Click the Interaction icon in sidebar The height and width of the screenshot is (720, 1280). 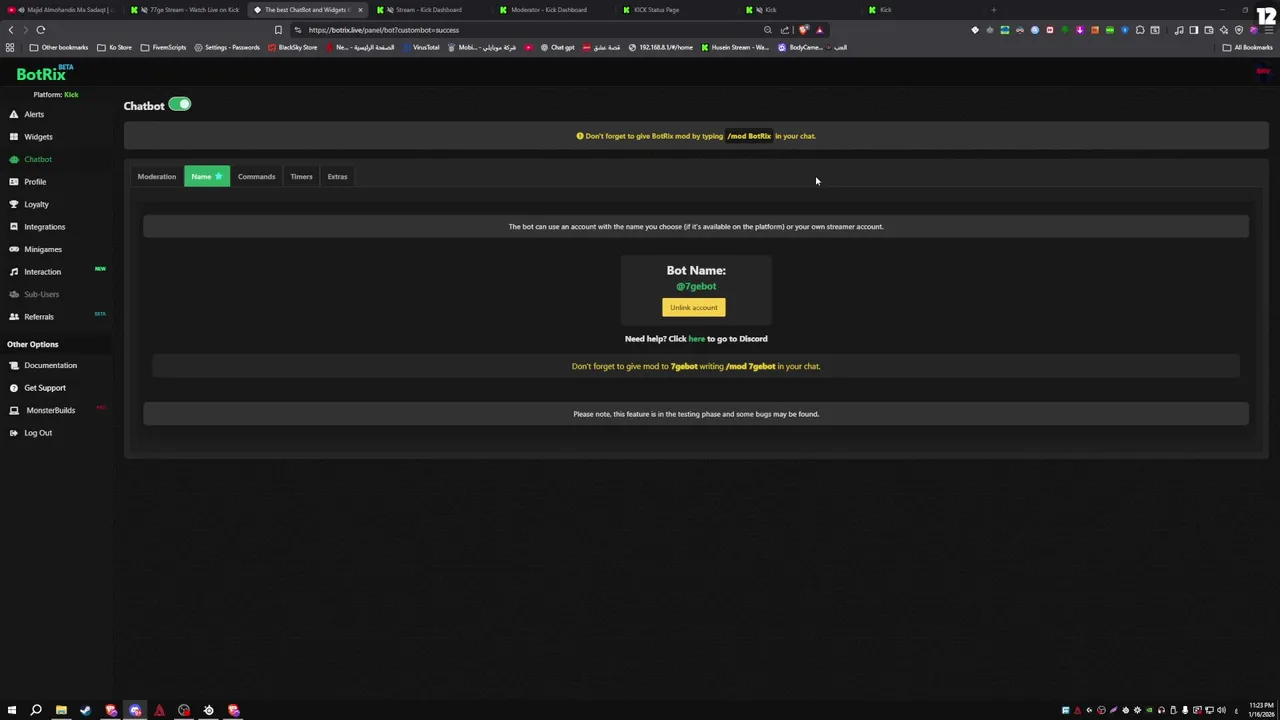(13, 272)
